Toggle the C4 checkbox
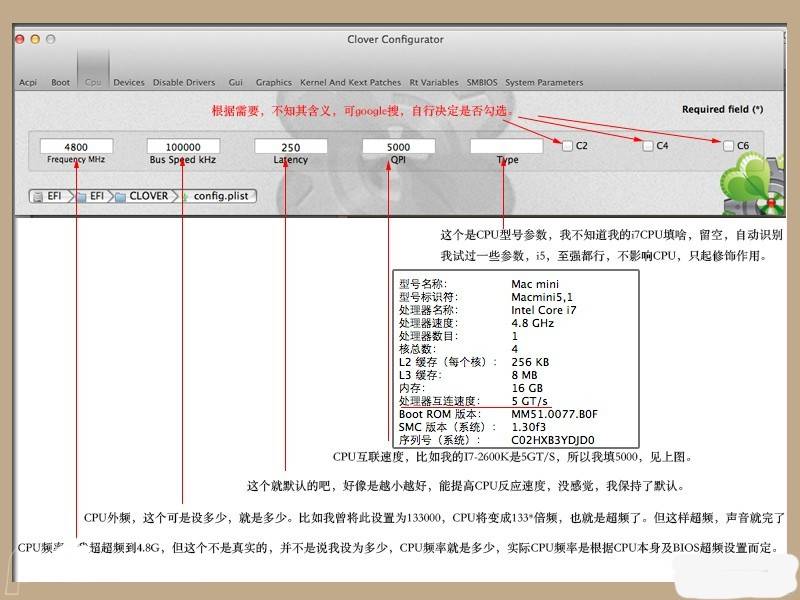Viewport: 800px width, 600px height. 648,146
